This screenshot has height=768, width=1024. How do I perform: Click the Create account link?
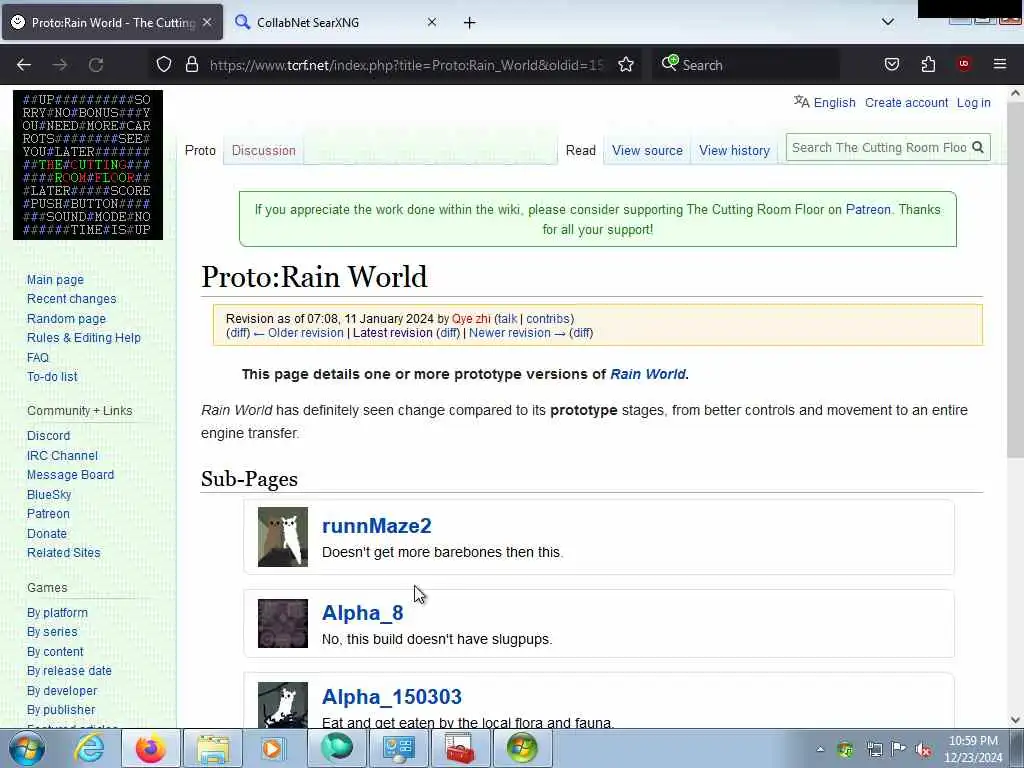pyautogui.click(x=906, y=103)
